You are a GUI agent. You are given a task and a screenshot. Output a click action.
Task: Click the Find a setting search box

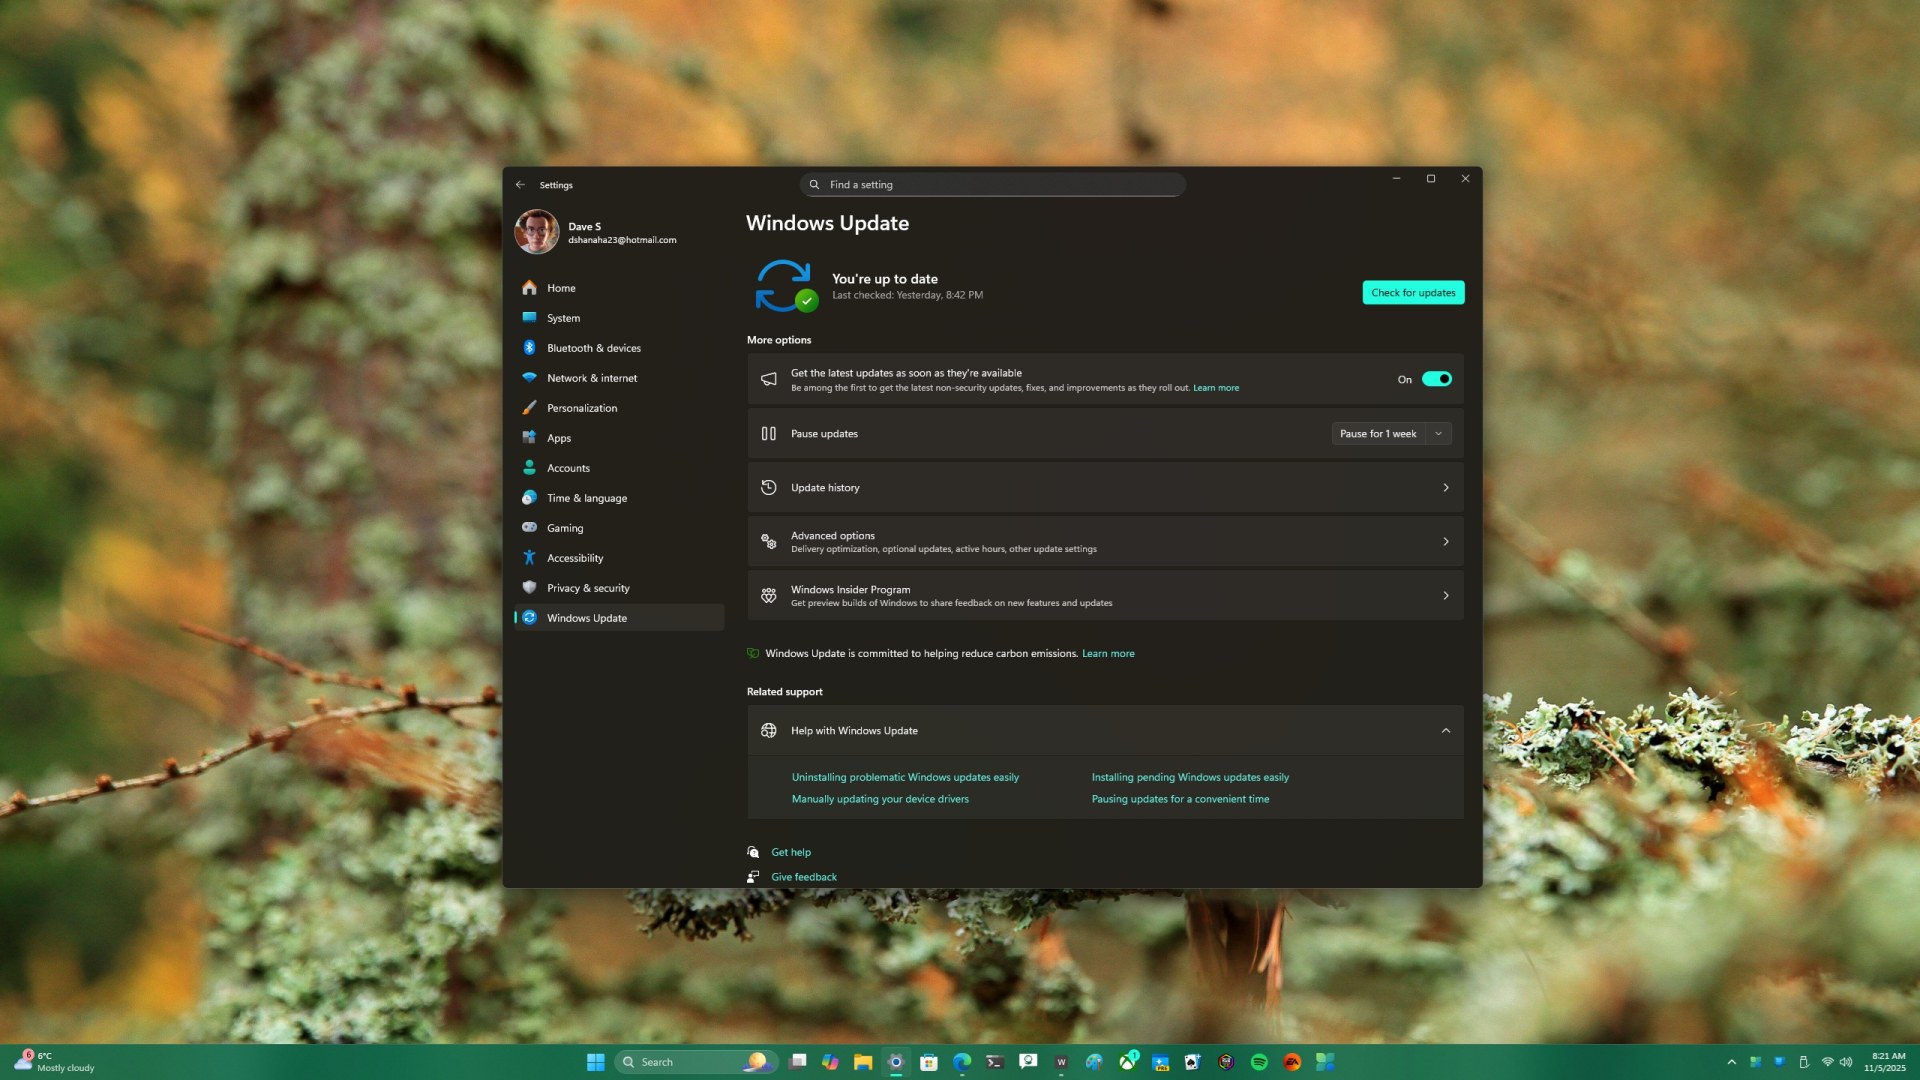pyautogui.click(x=993, y=185)
